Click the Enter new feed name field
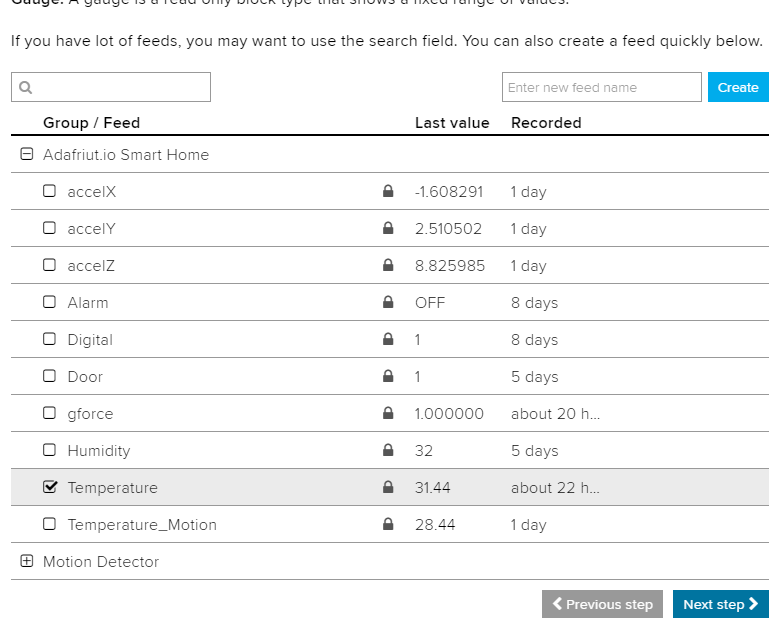The width and height of the screenshot is (784, 635). tap(601, 87)
